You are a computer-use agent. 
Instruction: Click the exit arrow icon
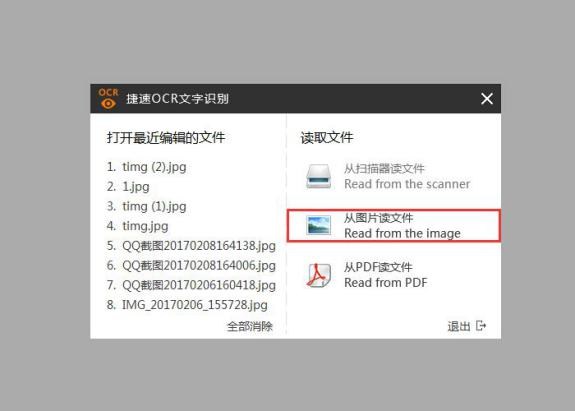click(481, 326)
